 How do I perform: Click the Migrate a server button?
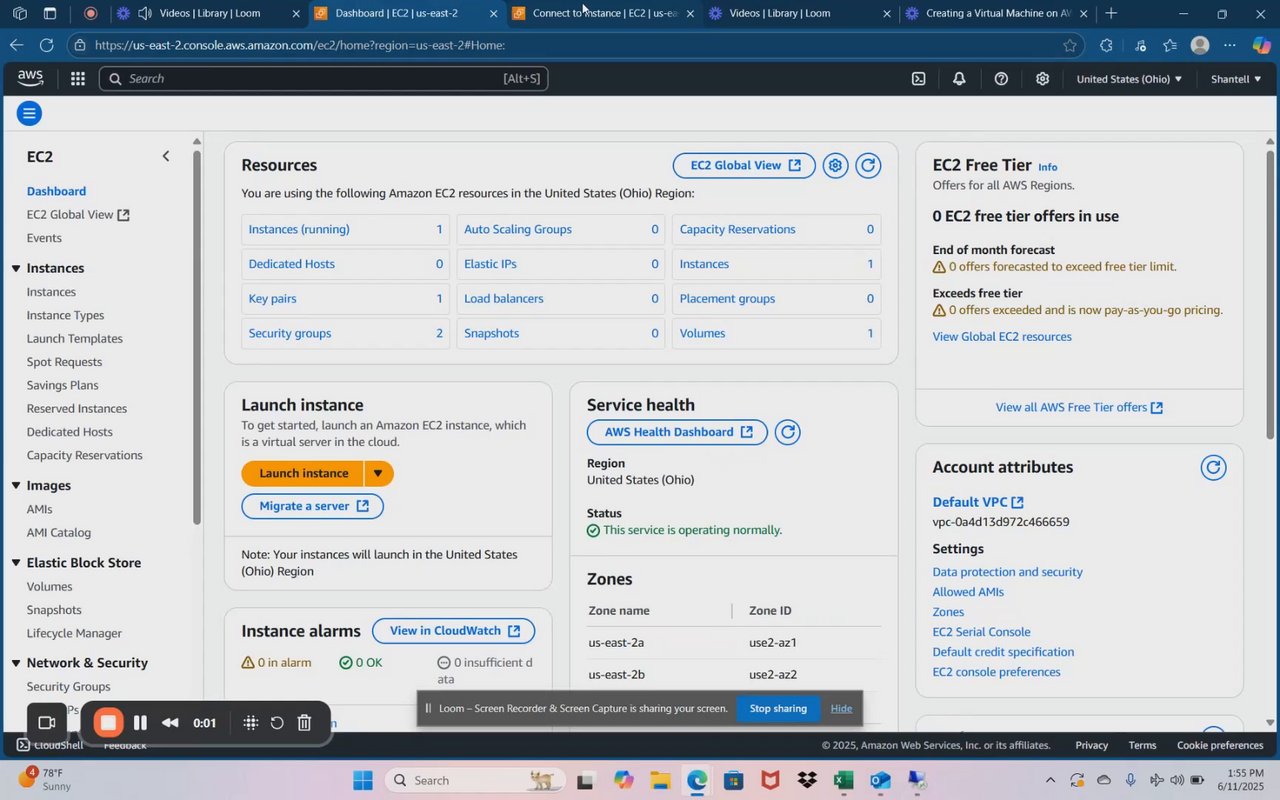click(x=313, y=506)
